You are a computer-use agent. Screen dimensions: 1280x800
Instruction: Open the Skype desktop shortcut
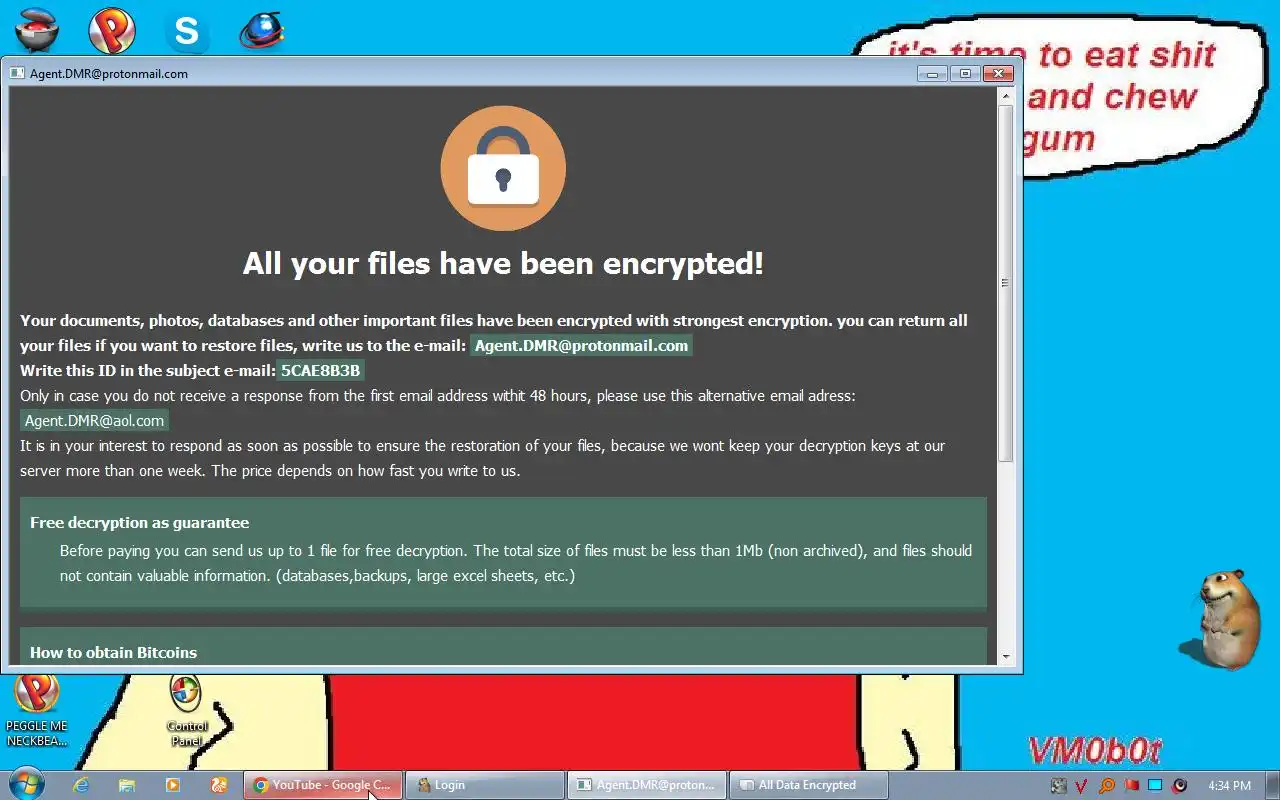[187, 30]
